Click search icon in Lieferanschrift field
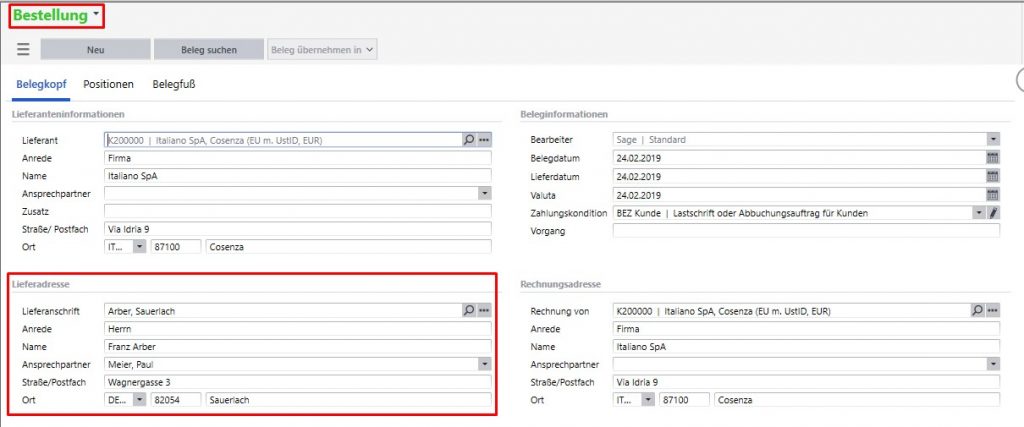1024x427 pixels. point(469,311)
